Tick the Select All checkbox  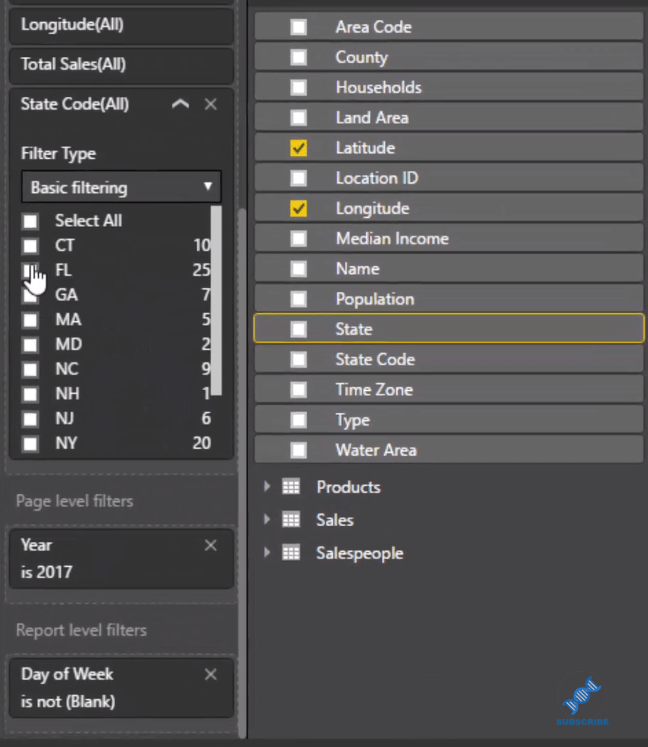[x=30, y=221]
